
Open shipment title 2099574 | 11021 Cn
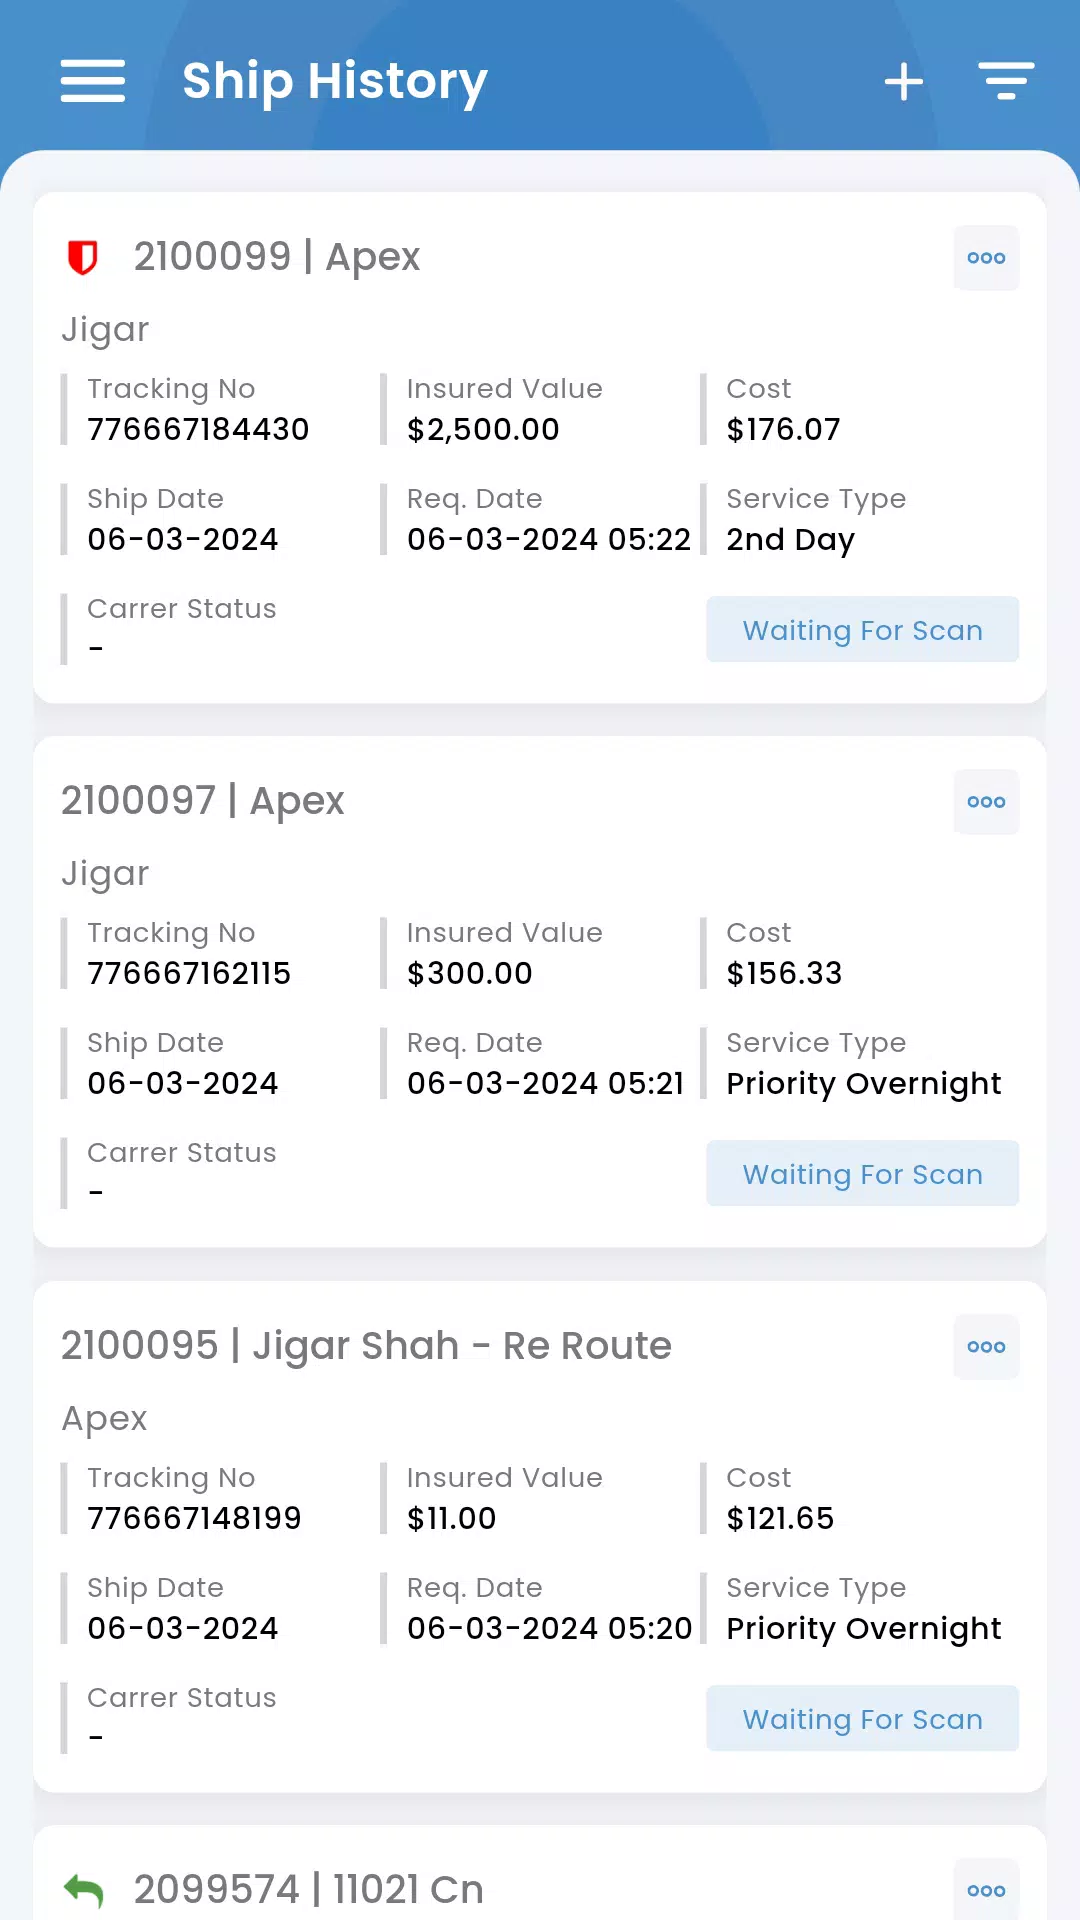[x=309, y=1890]
